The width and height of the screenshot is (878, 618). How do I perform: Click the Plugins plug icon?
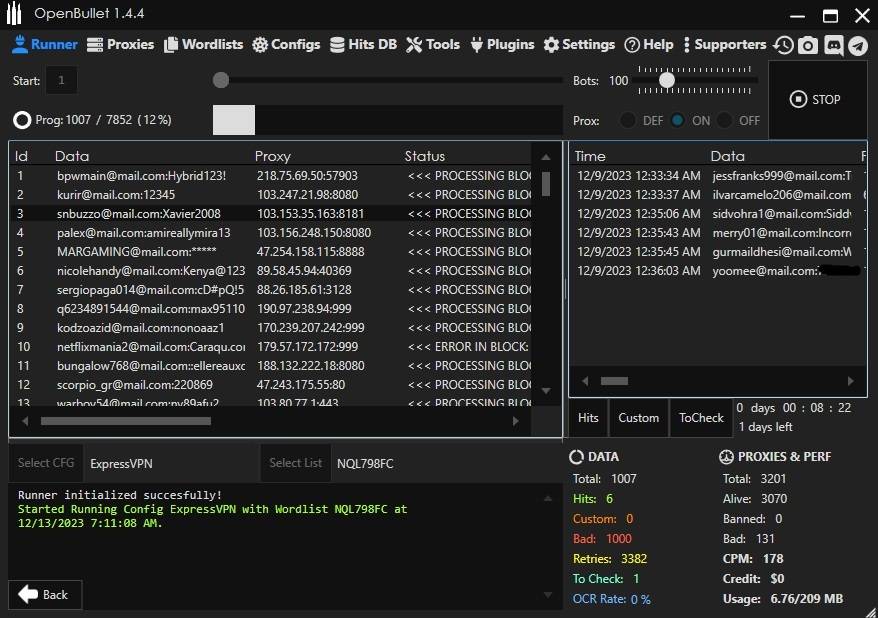click(x=477, y=45)
